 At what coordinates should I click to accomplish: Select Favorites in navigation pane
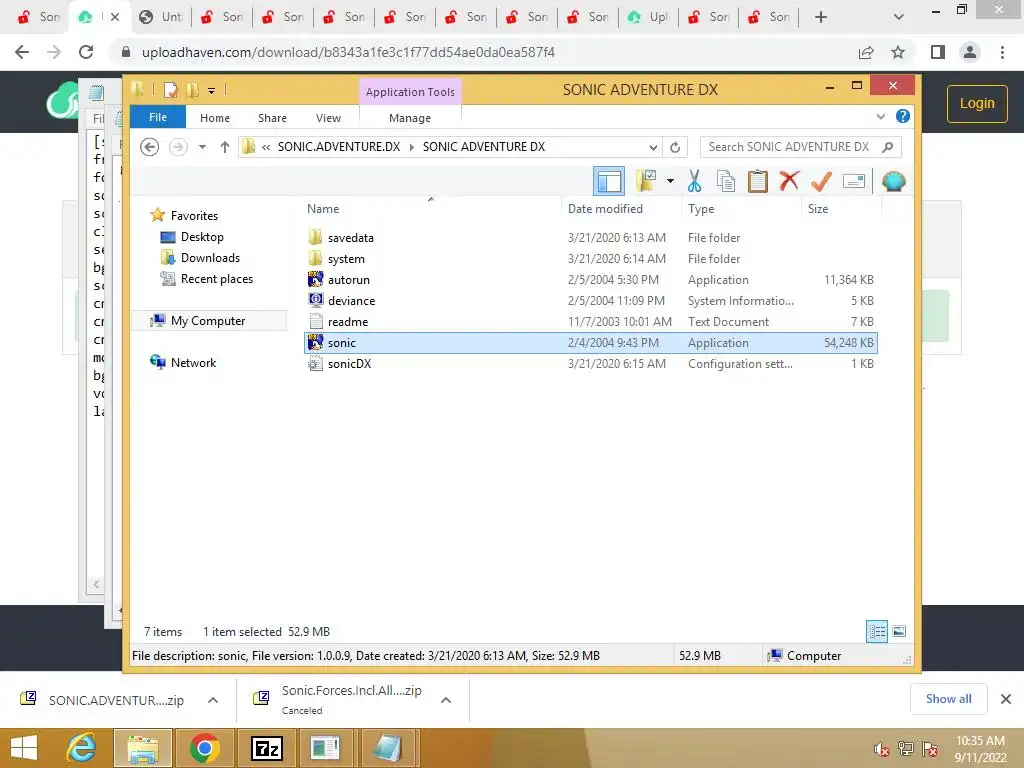coord(194,216)
